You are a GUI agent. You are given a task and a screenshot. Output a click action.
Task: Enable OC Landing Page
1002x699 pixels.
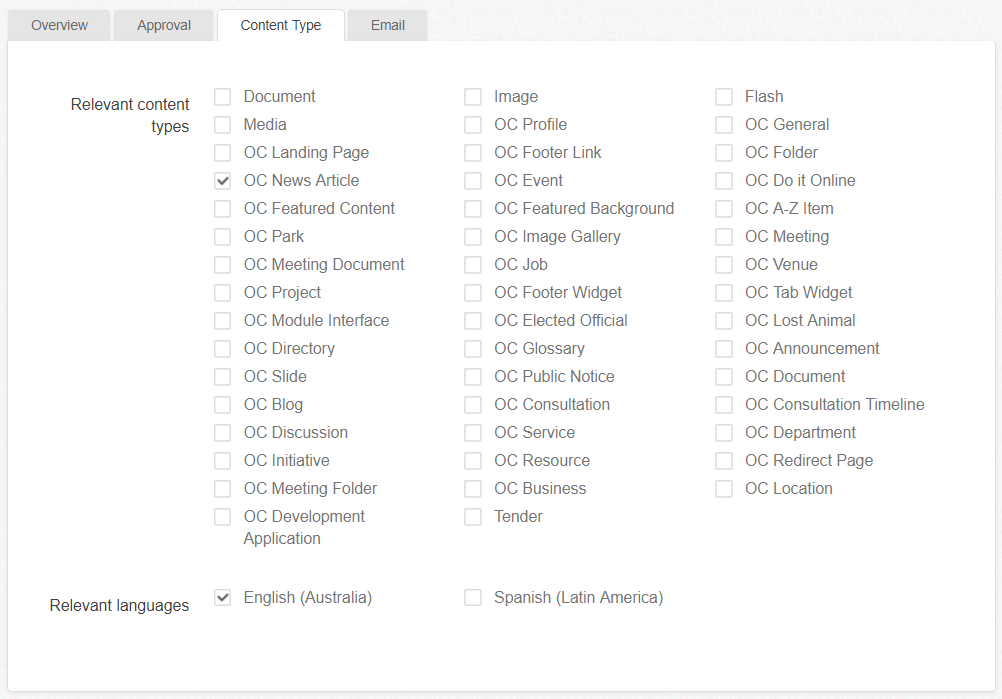point(222,152)
